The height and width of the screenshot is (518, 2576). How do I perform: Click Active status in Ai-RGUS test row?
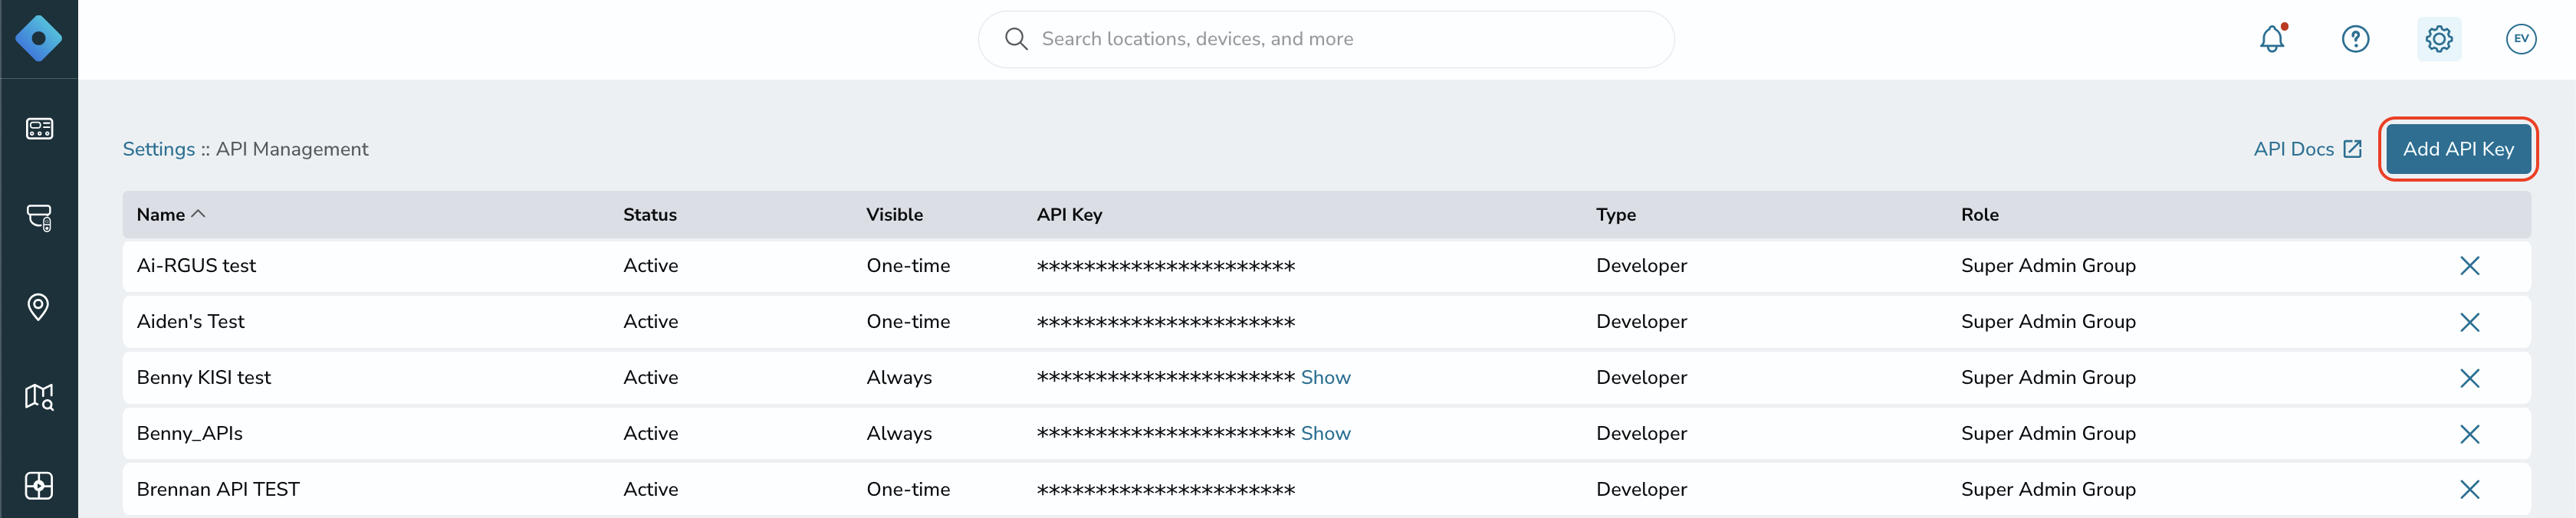[x=650, y=266]
